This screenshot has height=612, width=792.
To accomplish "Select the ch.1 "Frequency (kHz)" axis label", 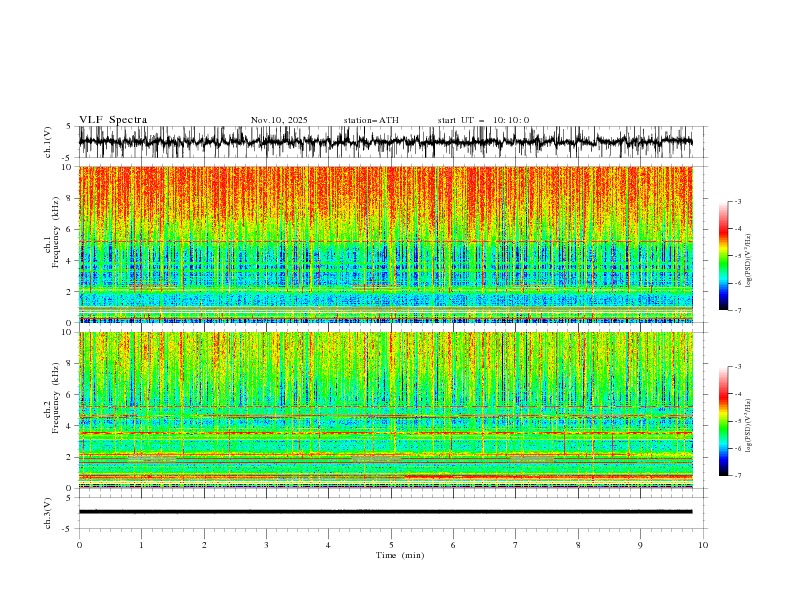I will [x=56, y=230].
